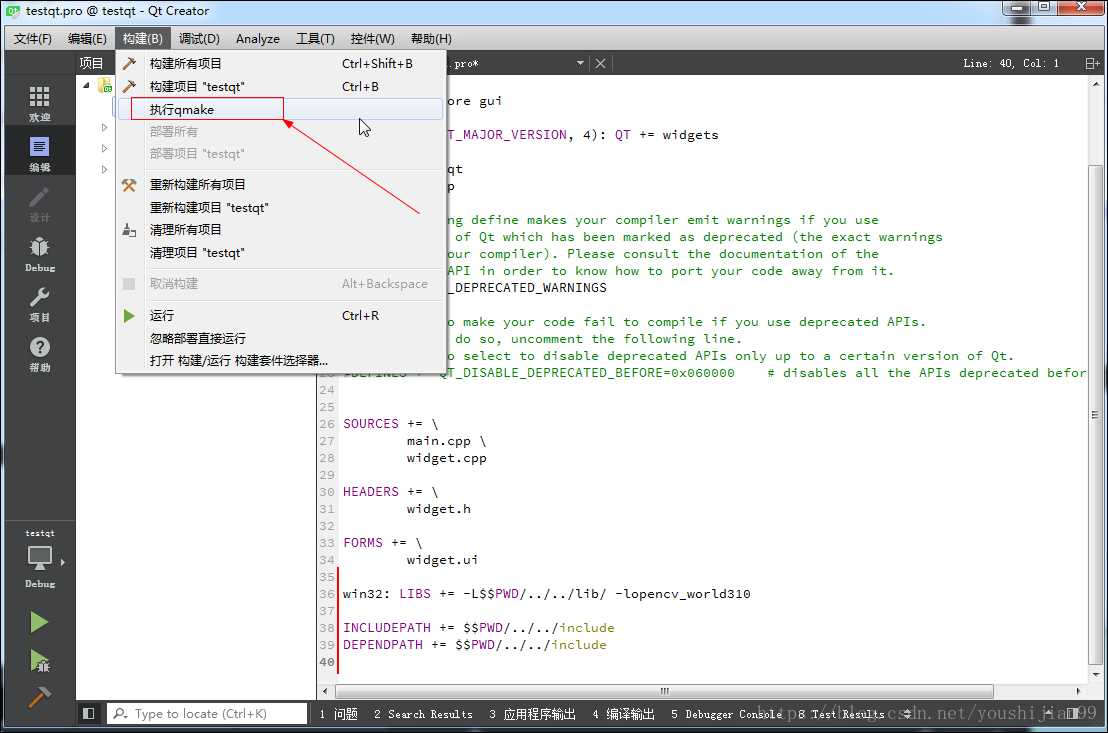Image resolution: width=1108 pixels, height=733 pixels.
Task: Toggle right output pane button in status bar
Action: (1073, 713)
